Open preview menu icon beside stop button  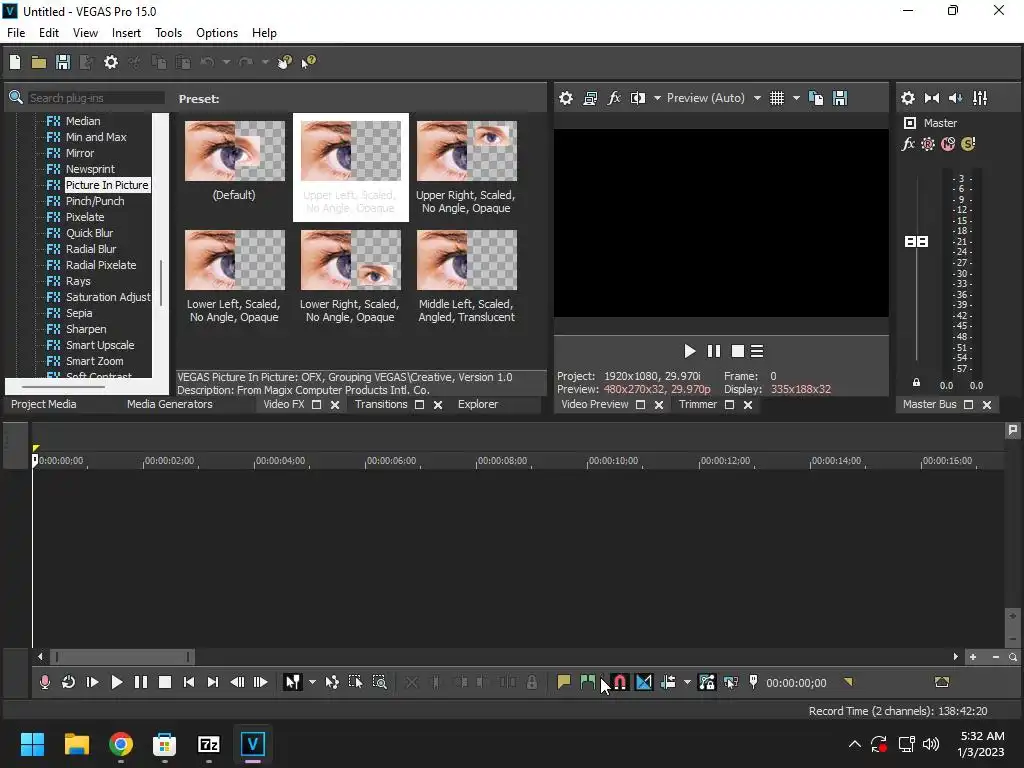[757, 351]
